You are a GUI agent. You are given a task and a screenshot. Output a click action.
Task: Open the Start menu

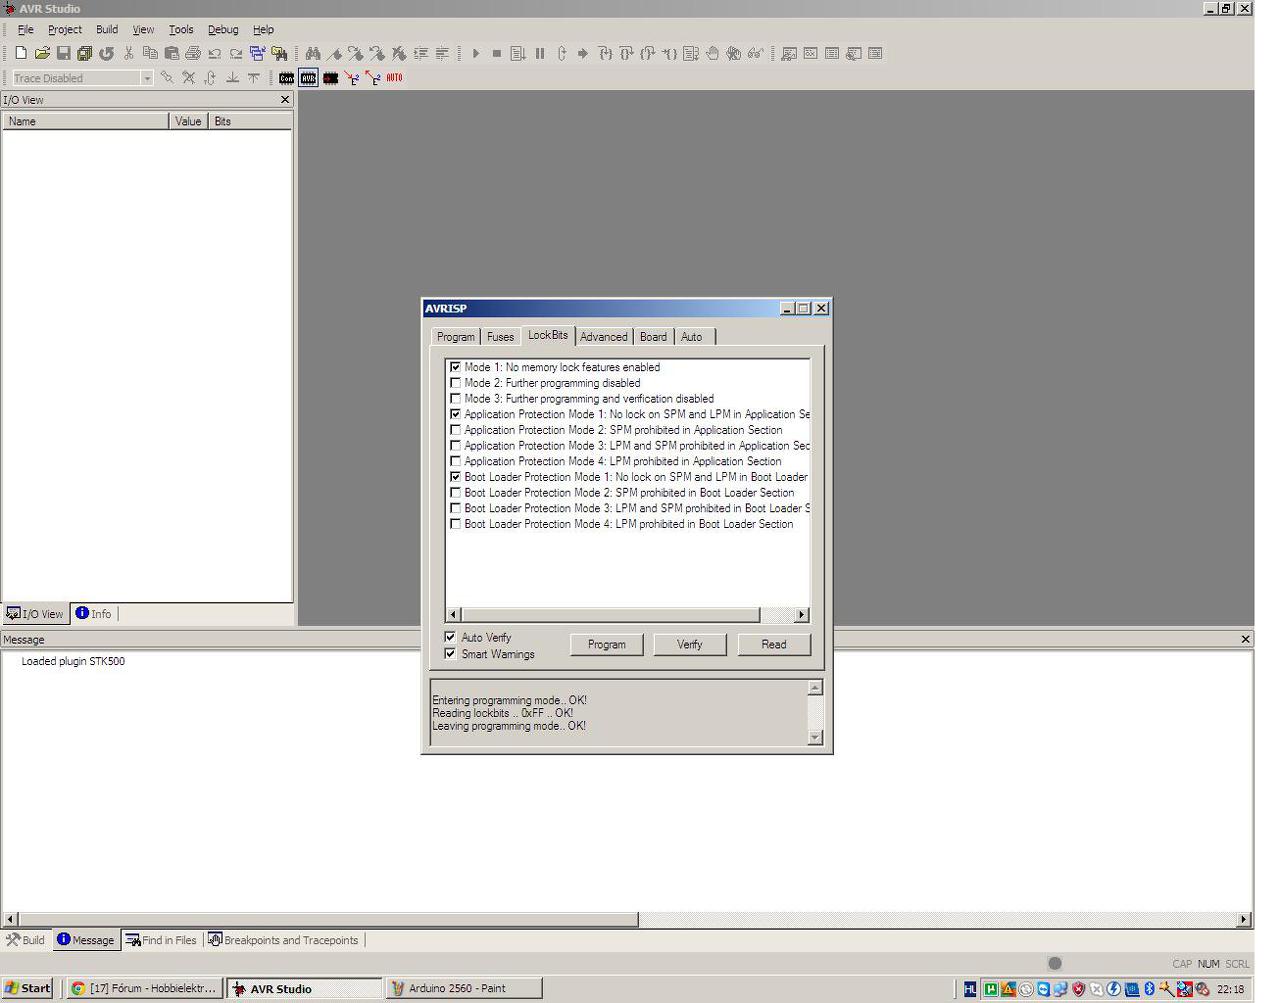click(x=28, y=988)
